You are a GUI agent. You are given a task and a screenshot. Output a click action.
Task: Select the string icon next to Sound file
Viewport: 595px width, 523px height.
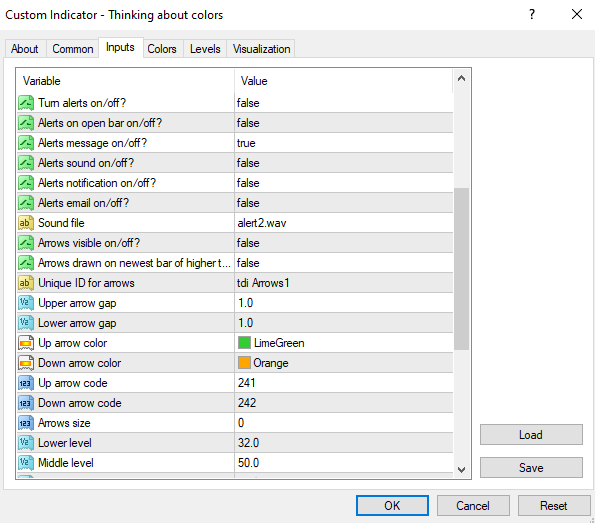pyautogui.click(x=26, y=223)
